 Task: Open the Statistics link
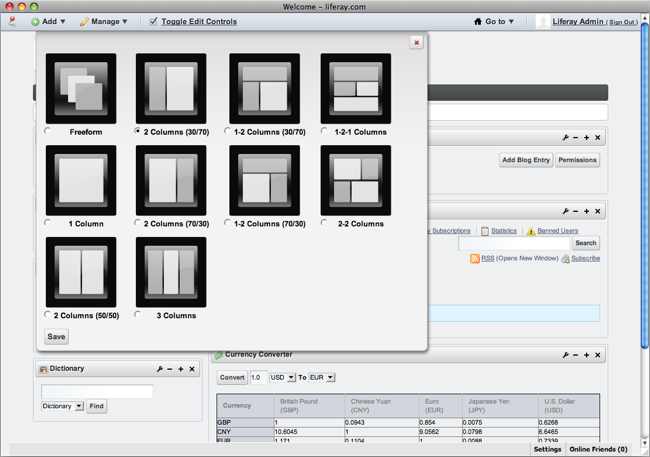[504, 231]
